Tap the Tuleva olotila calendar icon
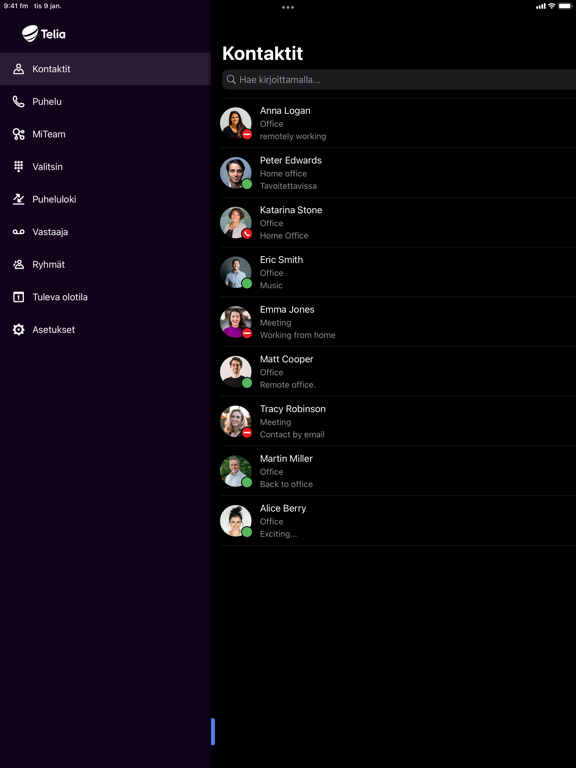Viewport: 576px width, 768px height. click(18, 297)
